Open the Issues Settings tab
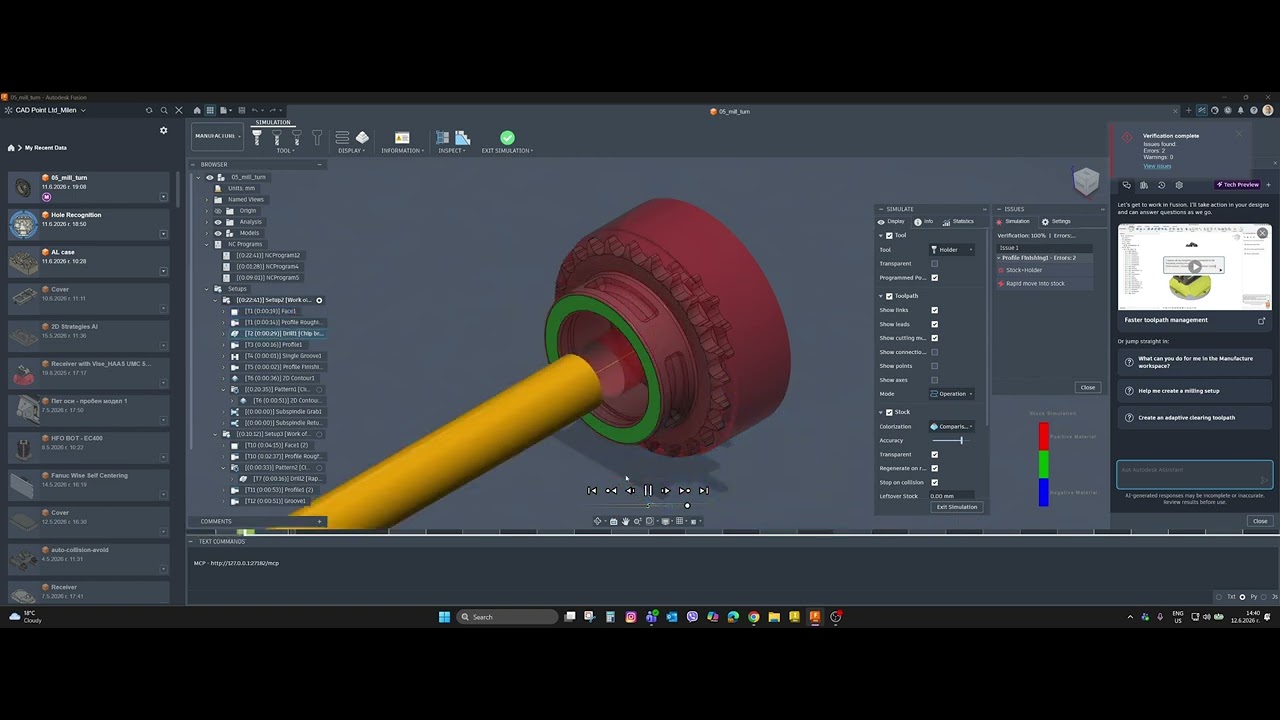This screenshot has width=1280, height=720. pos(1056,221)
